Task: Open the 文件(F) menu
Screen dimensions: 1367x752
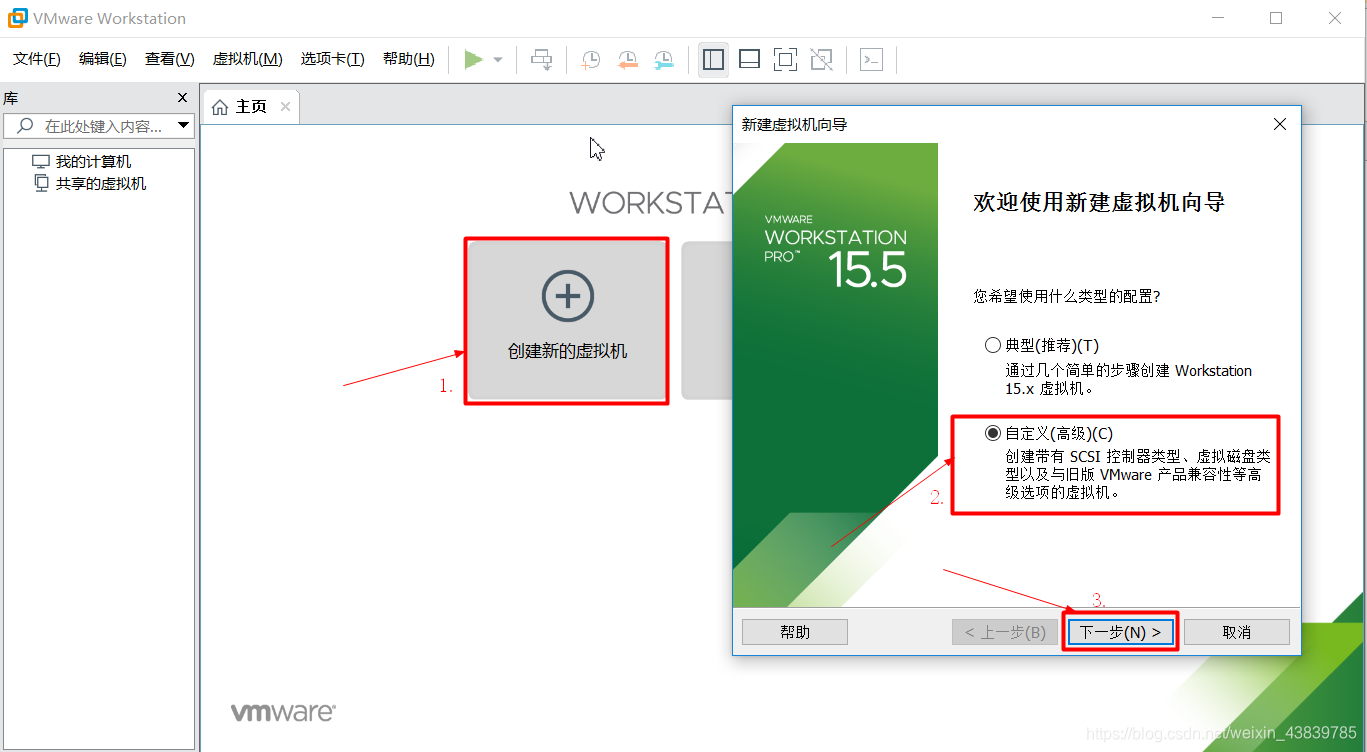Action: tap(37, 59)
